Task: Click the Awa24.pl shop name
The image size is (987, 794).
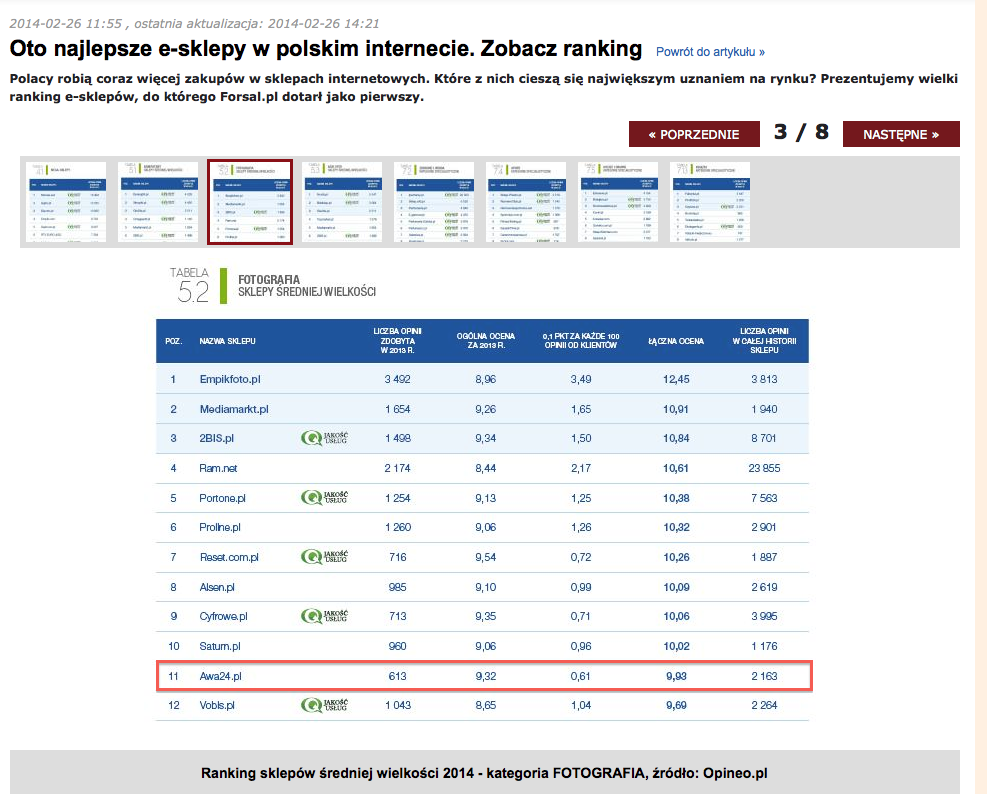Action: click(x=220, y=676)
